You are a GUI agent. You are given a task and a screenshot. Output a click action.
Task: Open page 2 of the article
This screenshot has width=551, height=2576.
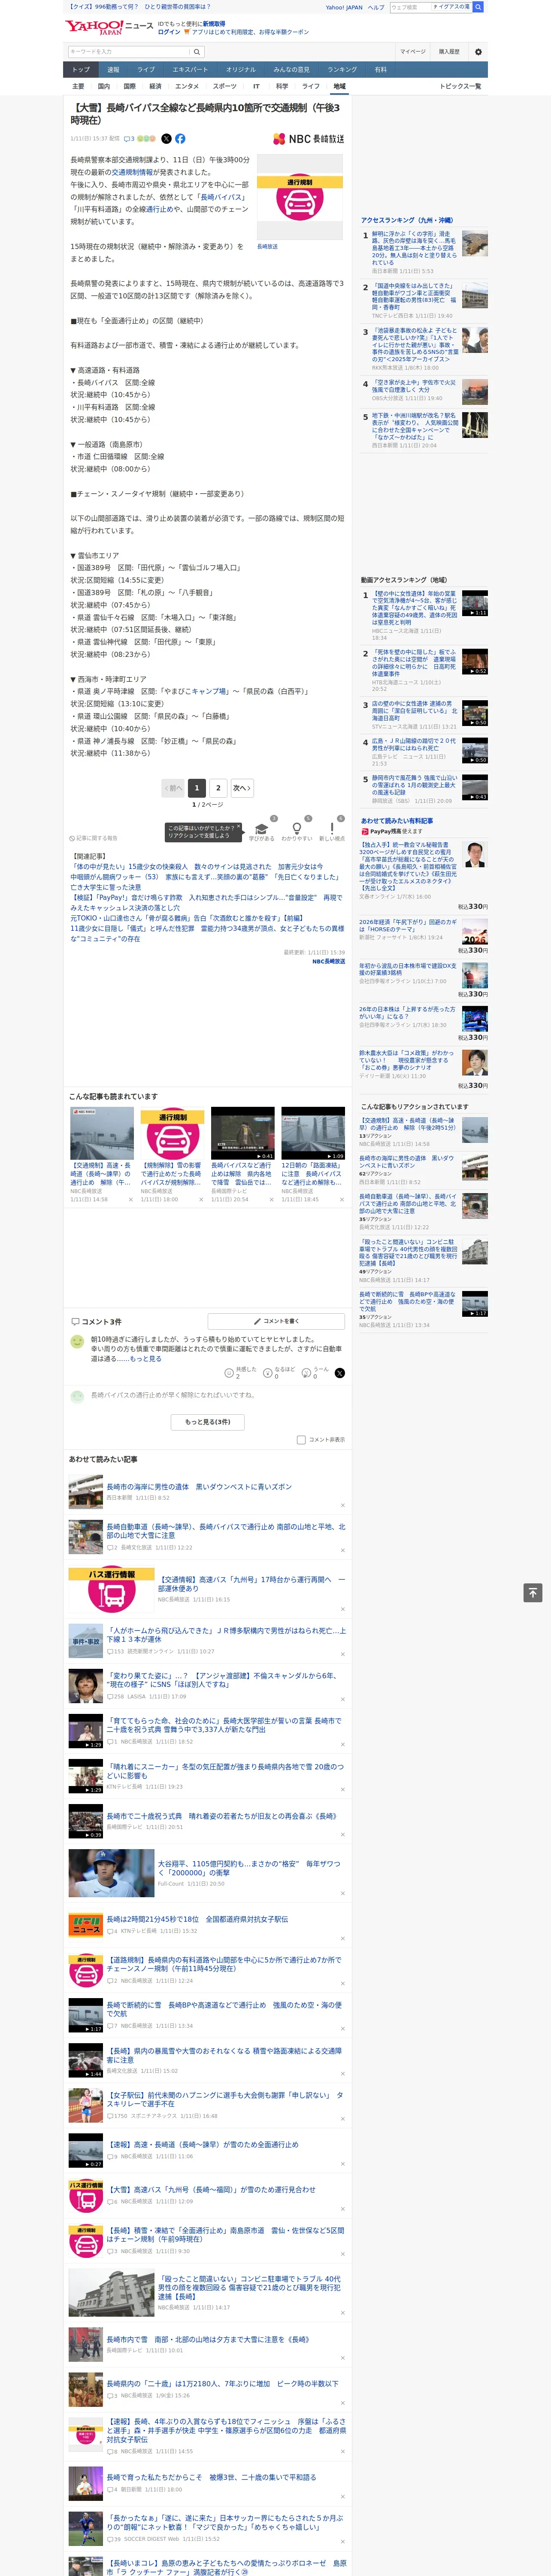pos(218,788)
